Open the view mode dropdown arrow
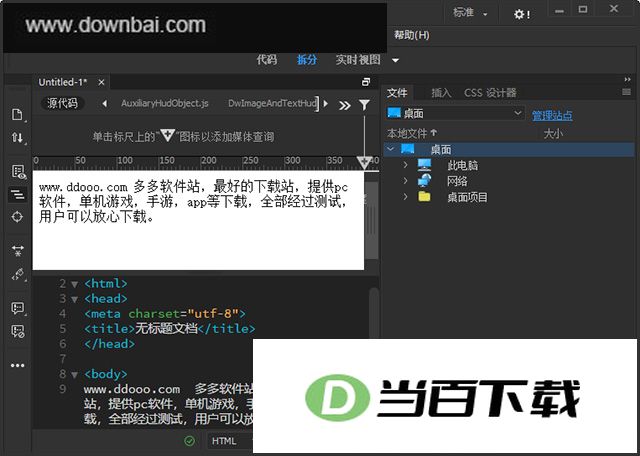The height and width of the screenshot is (456, 640). coord(395,60)
